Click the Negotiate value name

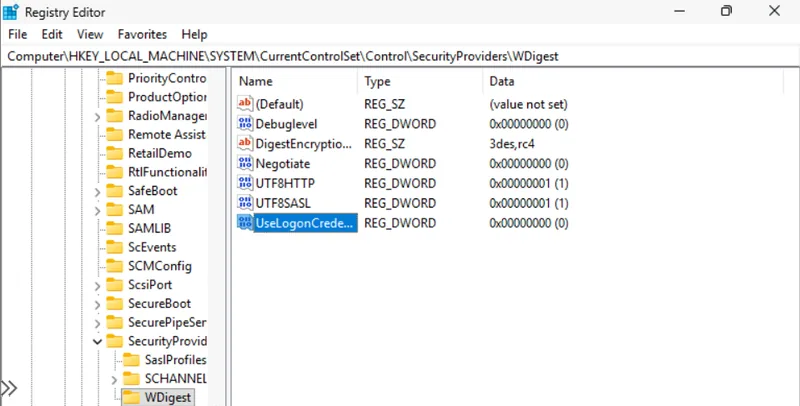tap(283, 164)
